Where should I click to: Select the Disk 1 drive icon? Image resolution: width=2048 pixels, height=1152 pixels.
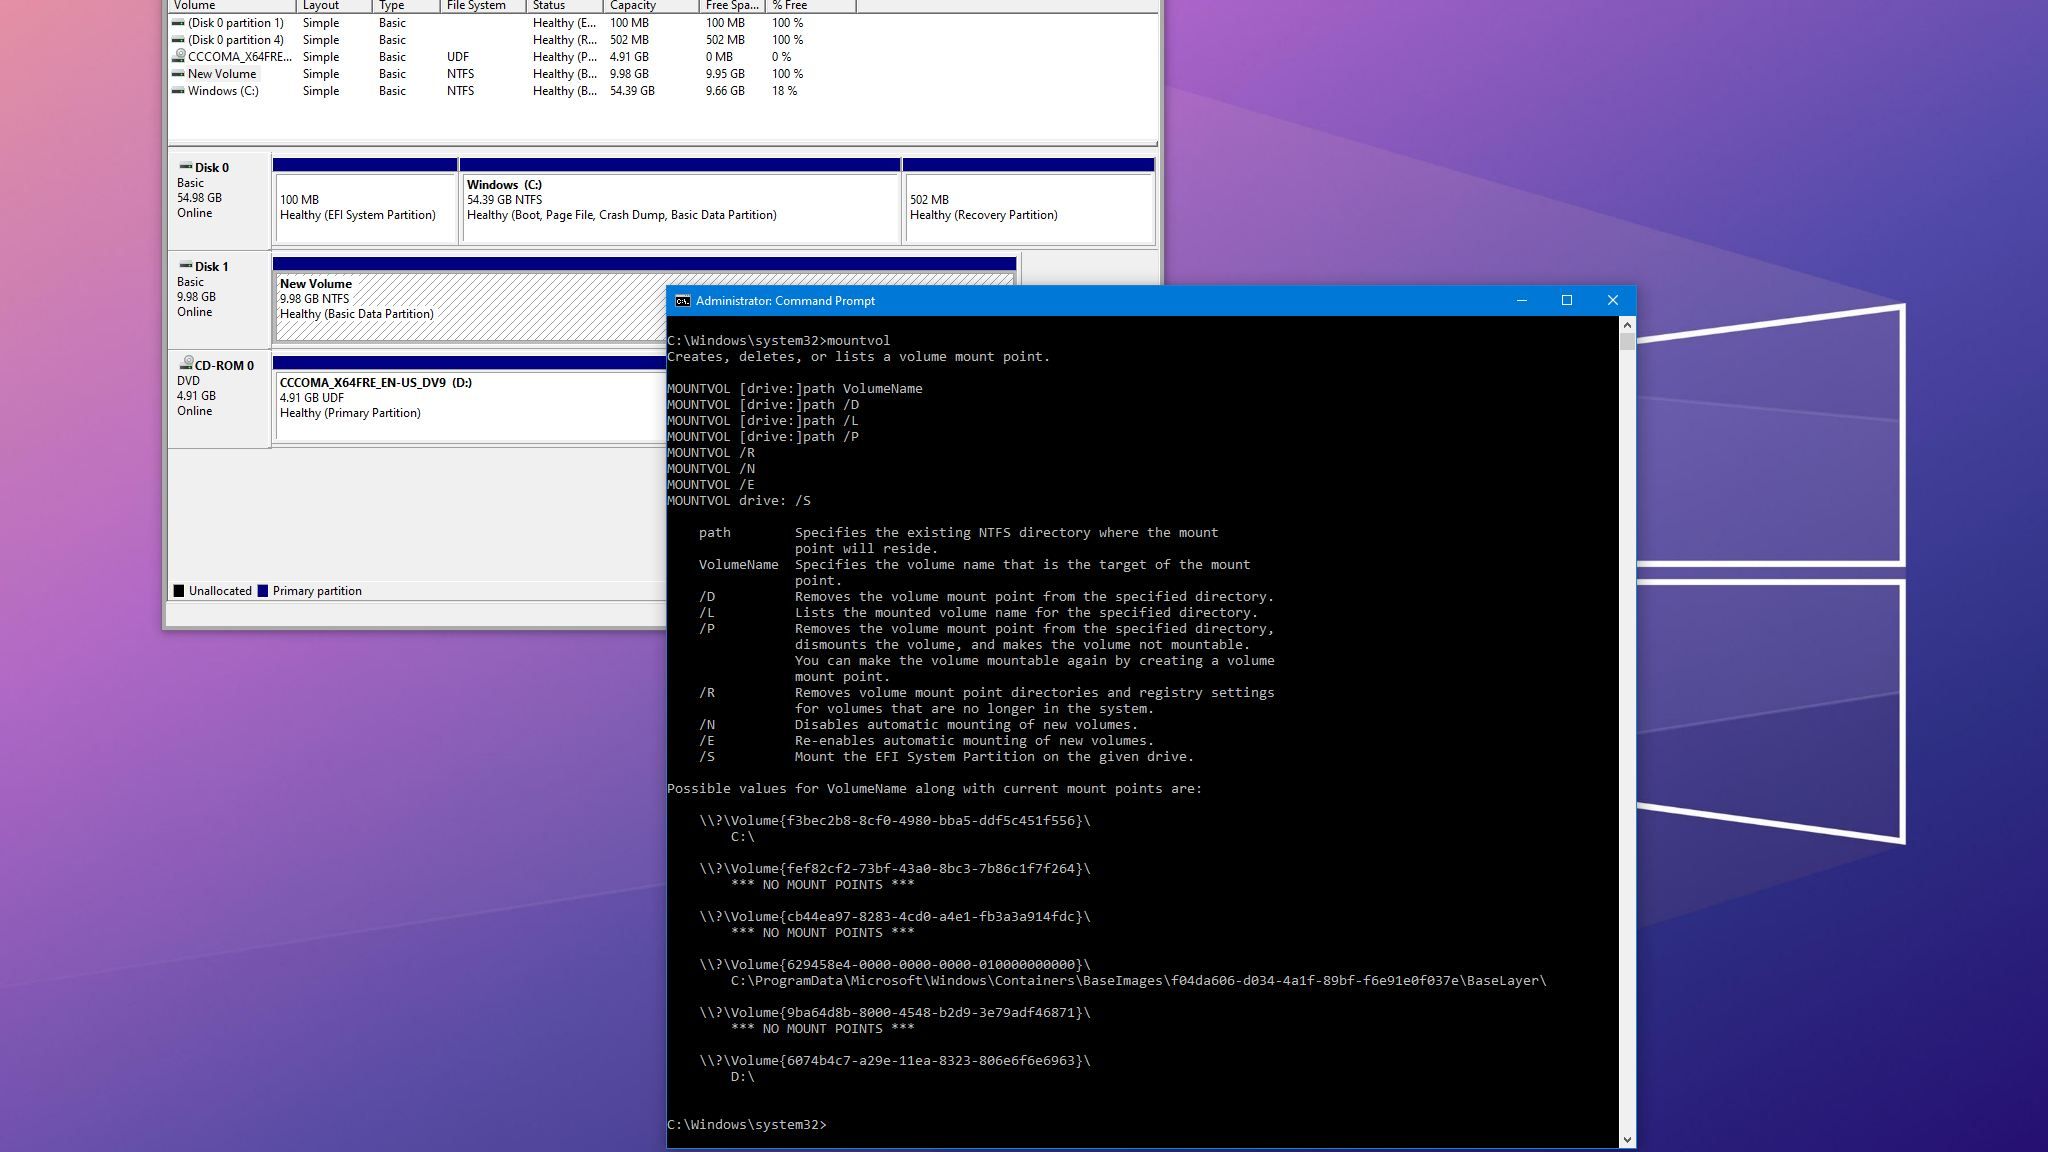click(x=185, y=266)
